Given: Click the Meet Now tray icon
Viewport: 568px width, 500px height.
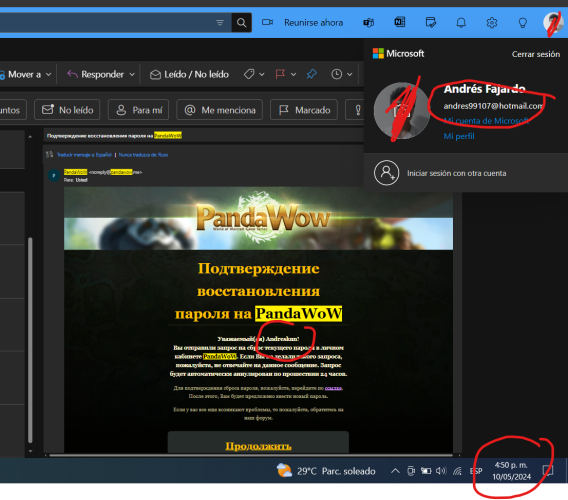Looking at the screenshot, I should (x=411, y=471).
